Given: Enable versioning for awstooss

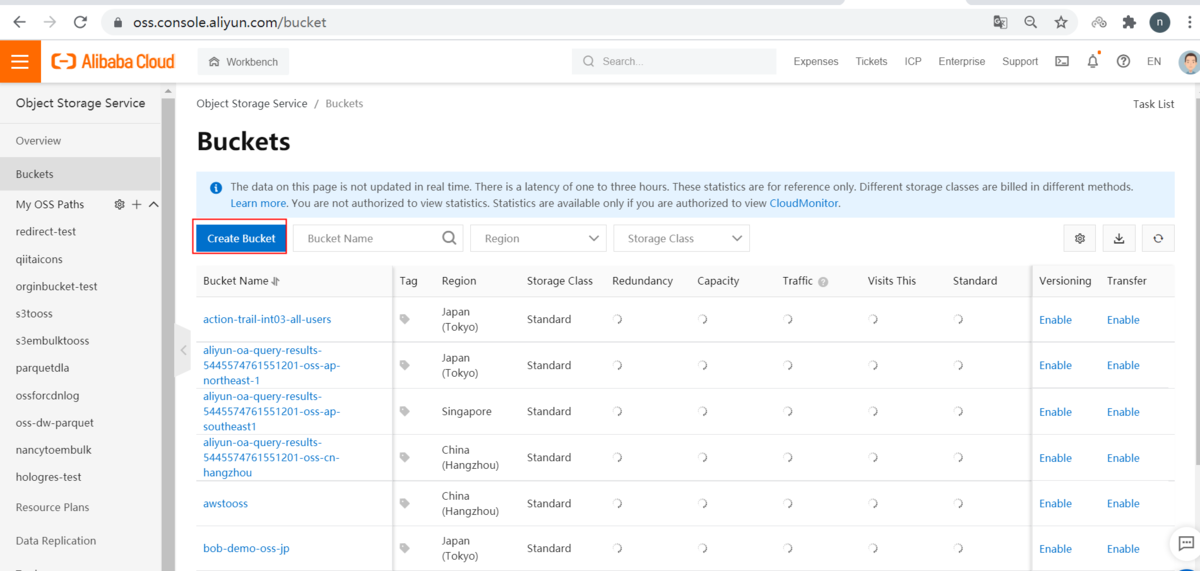Looking at the screenshot, I should coord(1055,504).
